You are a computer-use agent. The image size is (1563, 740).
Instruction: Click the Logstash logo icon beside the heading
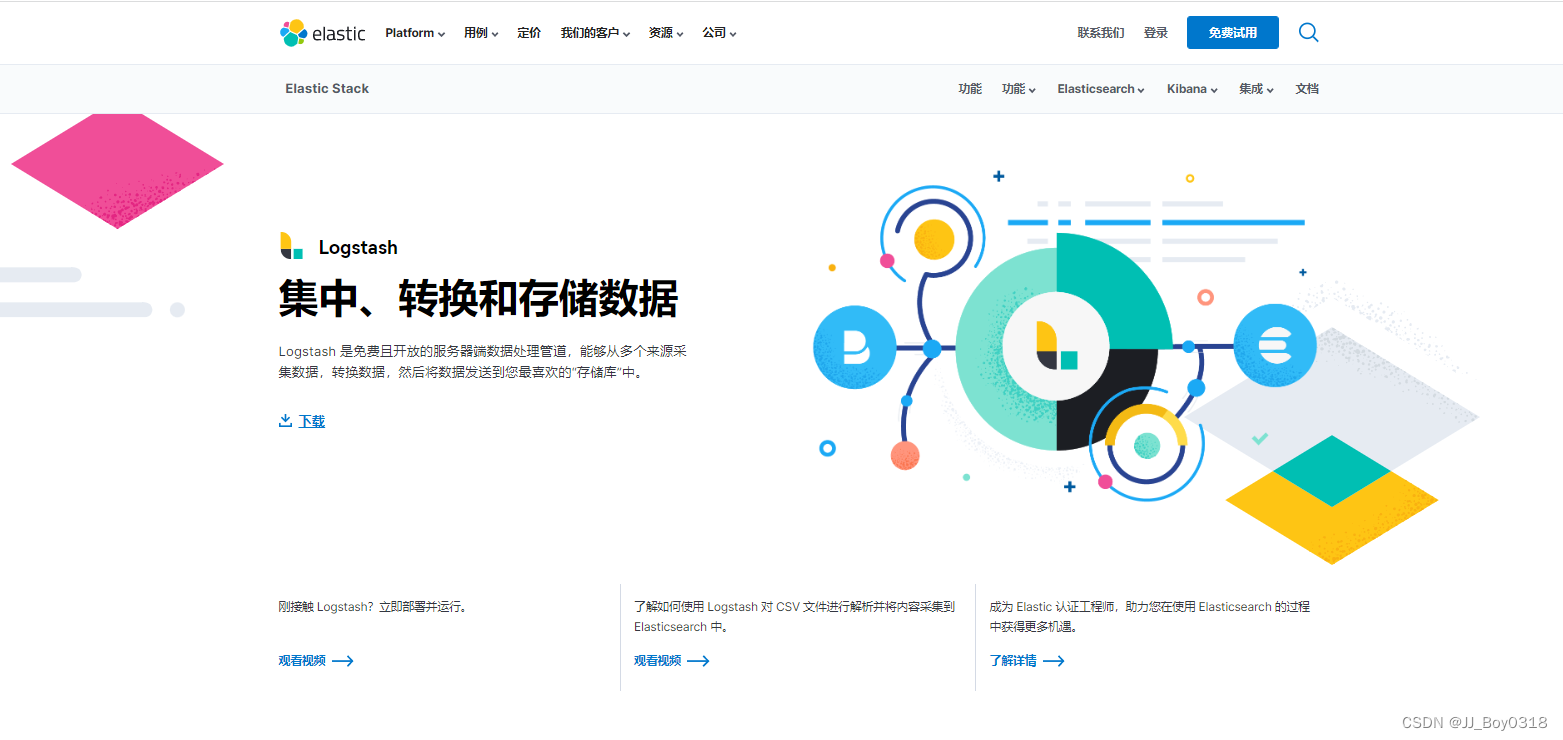pos(291,246)
